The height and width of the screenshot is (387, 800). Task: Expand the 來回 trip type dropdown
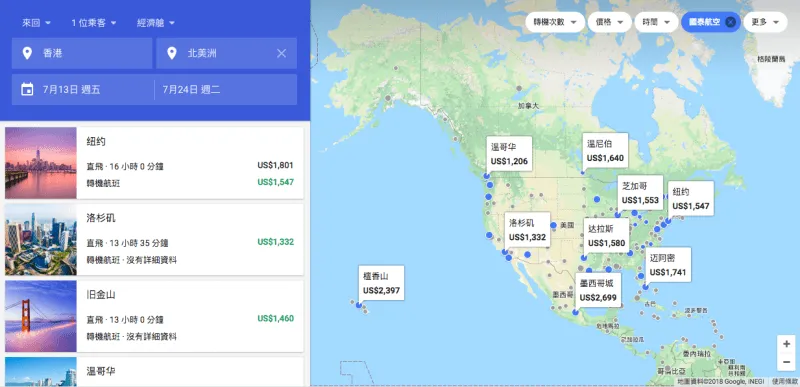click(x=36, y=23)
